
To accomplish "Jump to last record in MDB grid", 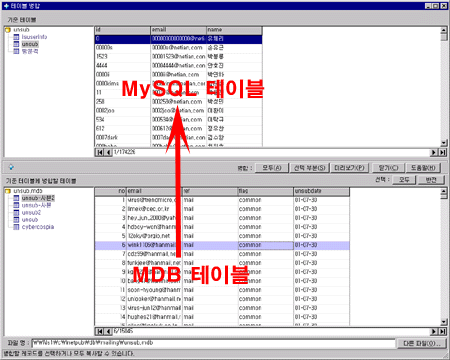I will (x=442, y=331).
